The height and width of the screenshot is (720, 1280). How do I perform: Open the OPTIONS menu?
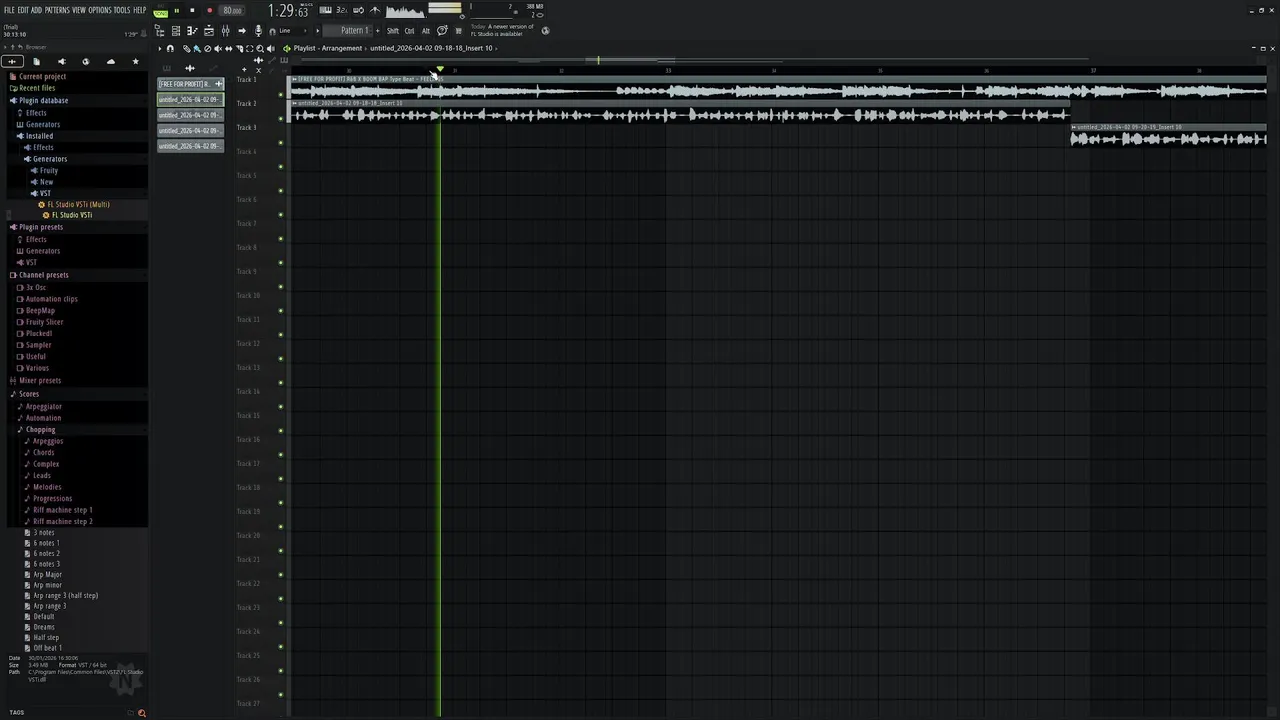100,10
